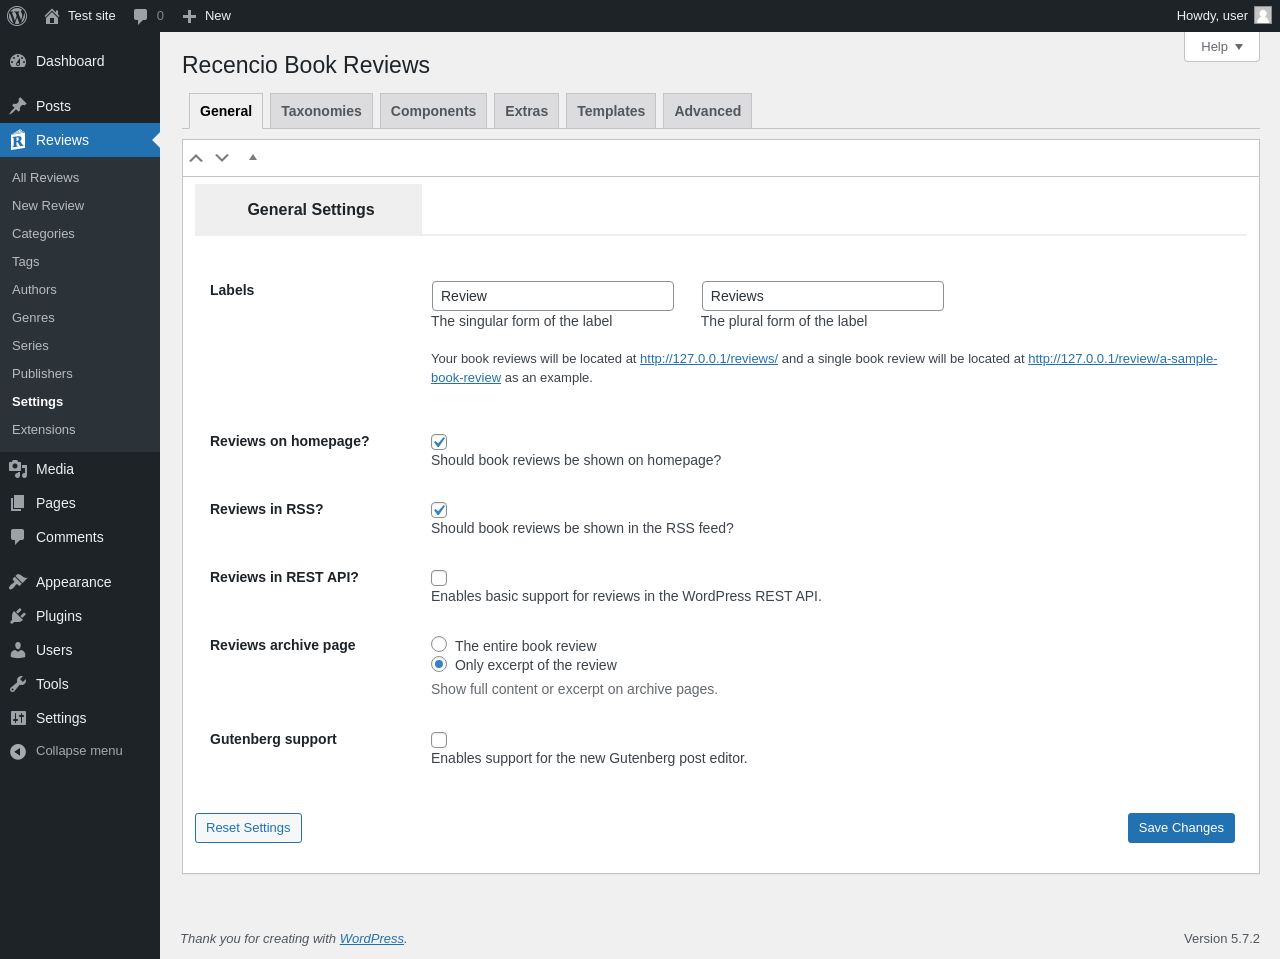Expand the Help dropdown
The image size is (1280, 959).
tap(1221, 46)
